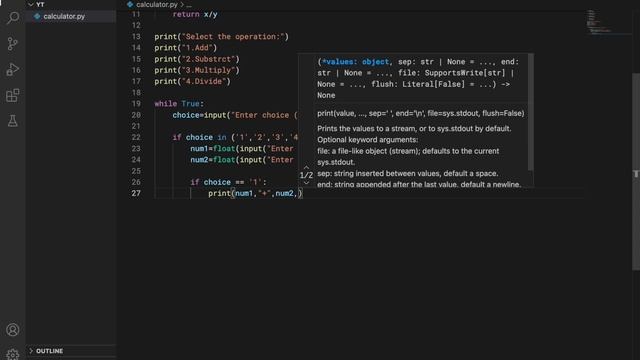Screen dimensions: 640x360
Task: Click the '1.Add' string on line 14
Action: point(197,48)
